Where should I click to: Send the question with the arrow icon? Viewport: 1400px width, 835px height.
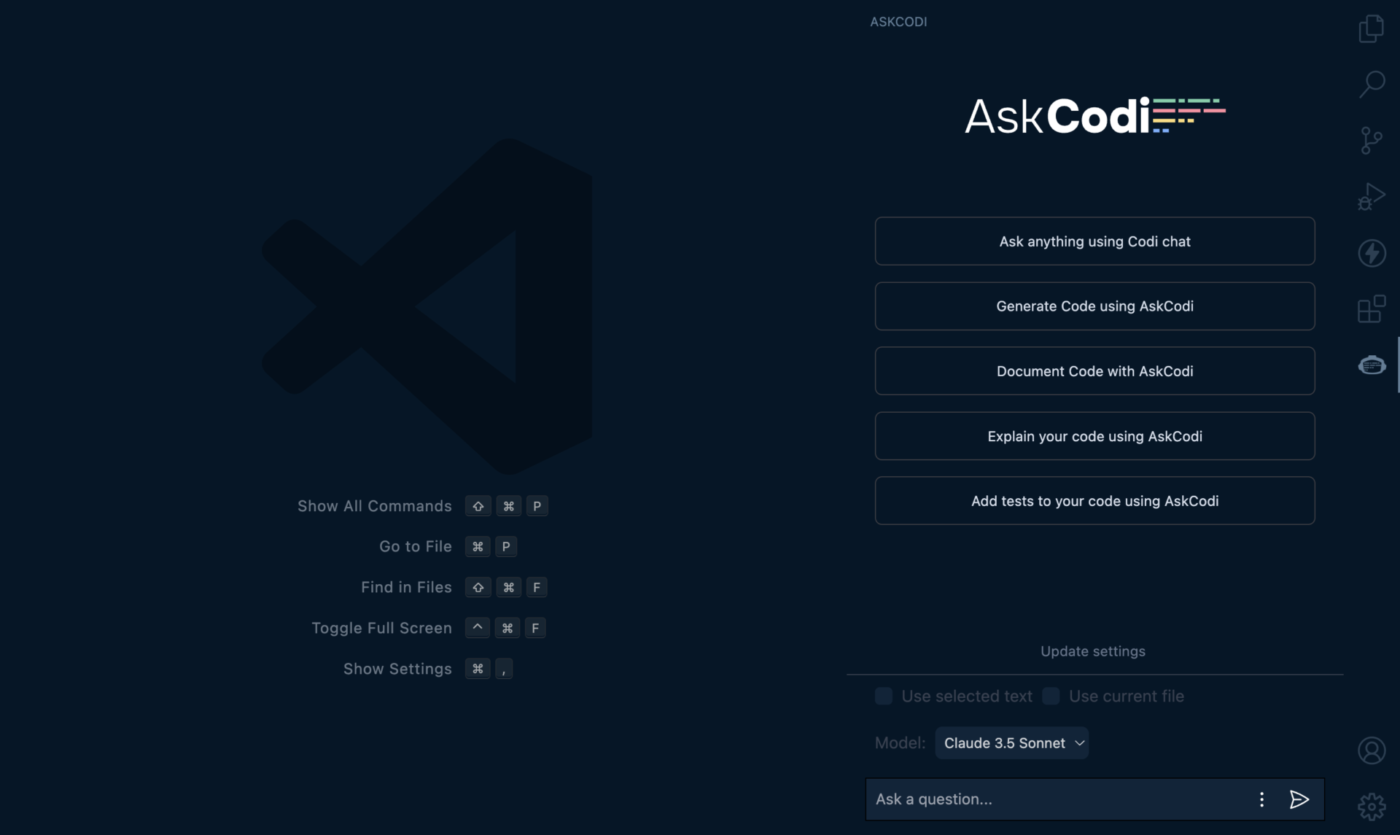(1299, 799)
